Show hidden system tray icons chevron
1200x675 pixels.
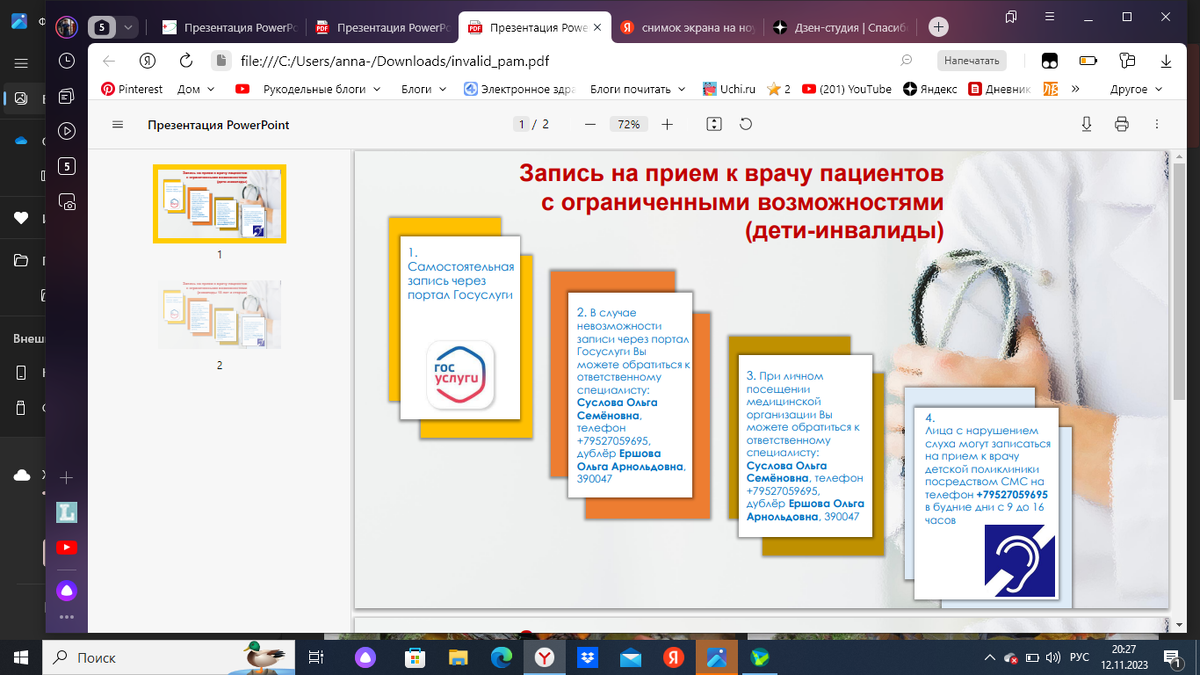click(x=990, y=657)
